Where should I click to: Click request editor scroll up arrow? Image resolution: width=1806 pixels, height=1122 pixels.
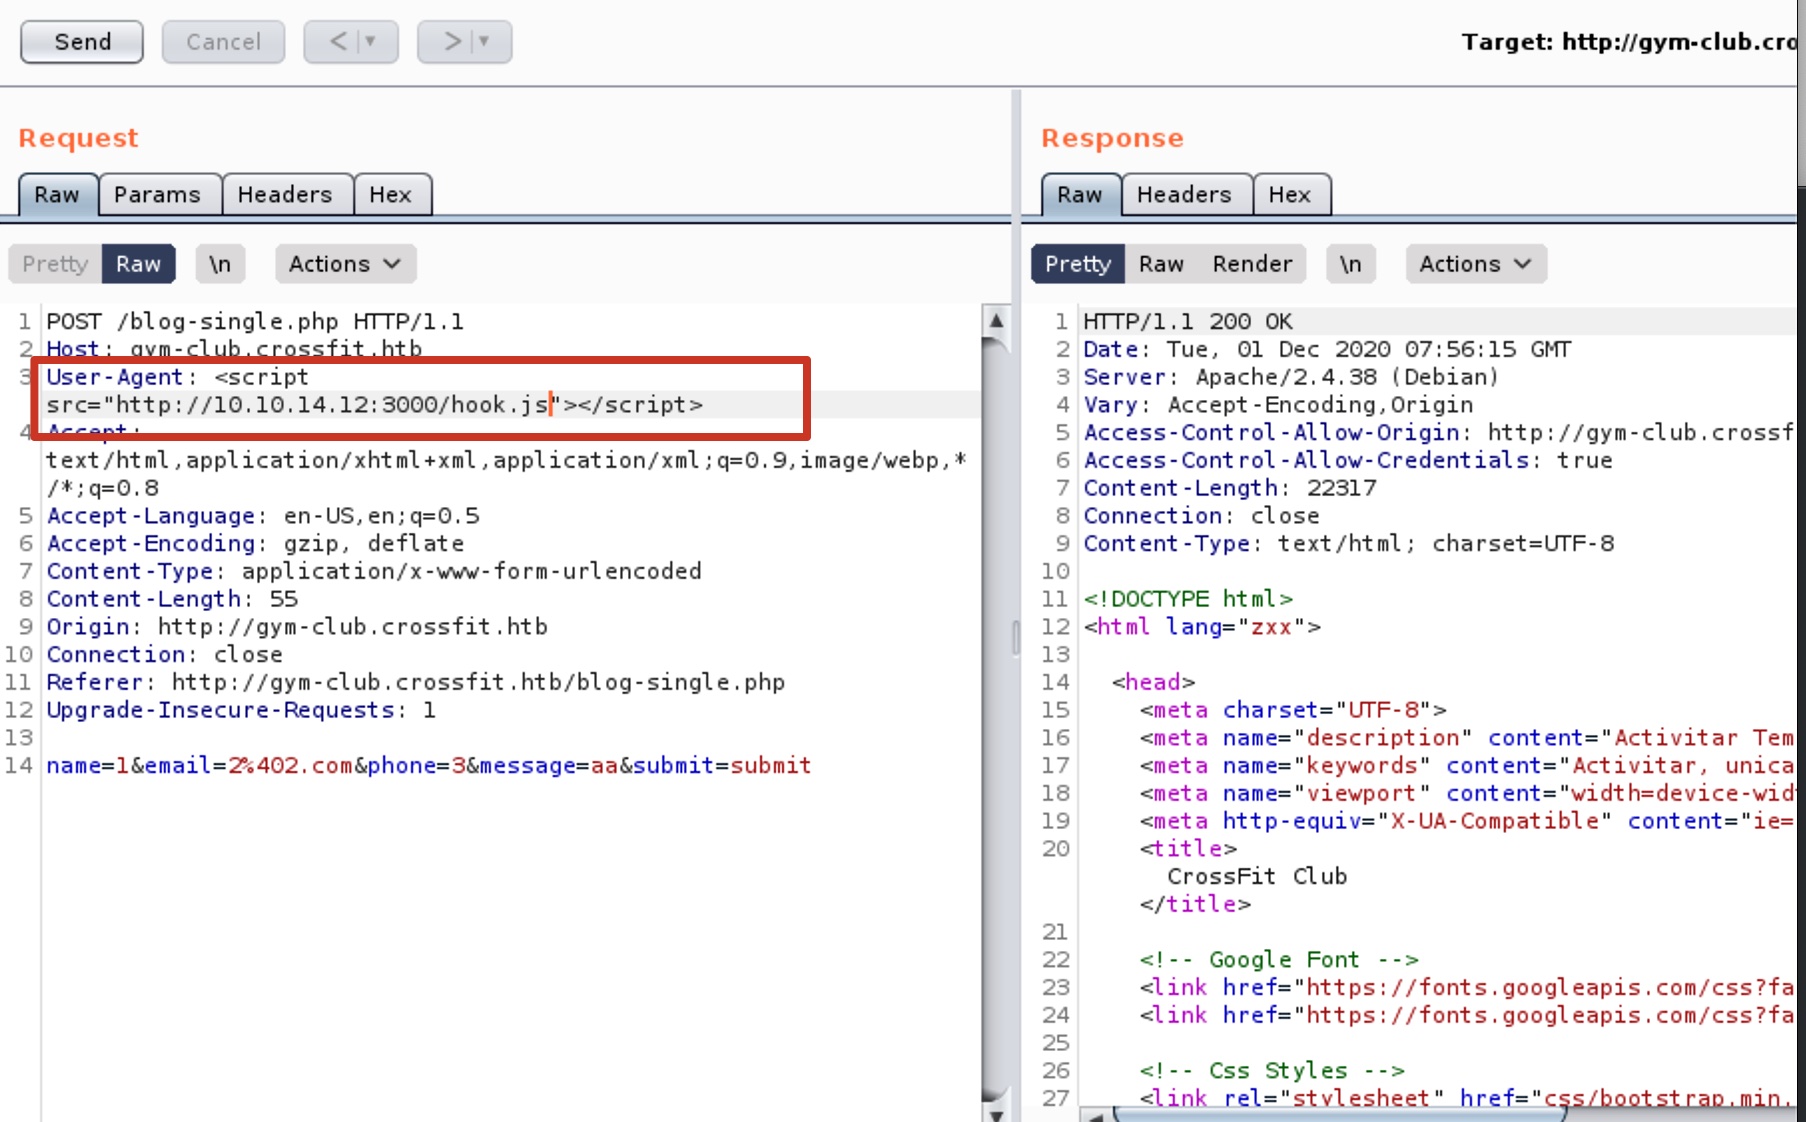(996, 320)
